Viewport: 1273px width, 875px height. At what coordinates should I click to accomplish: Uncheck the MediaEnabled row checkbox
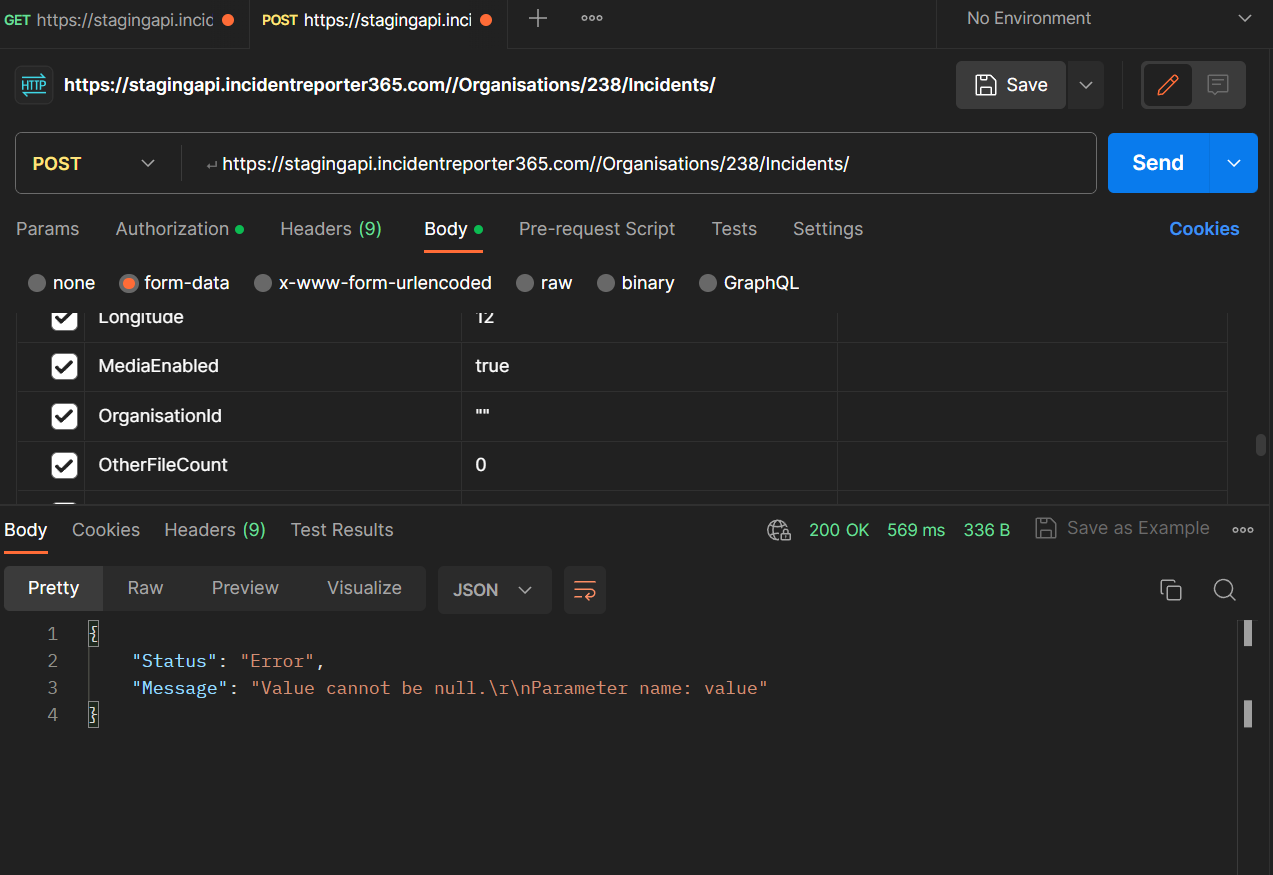click(x=64, y=366)
